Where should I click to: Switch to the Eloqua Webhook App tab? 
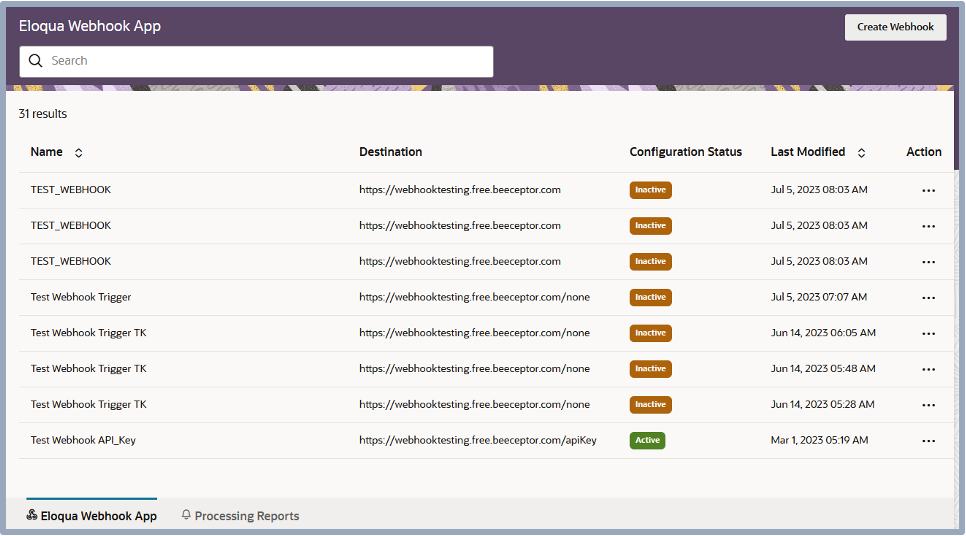coord(92,516)
